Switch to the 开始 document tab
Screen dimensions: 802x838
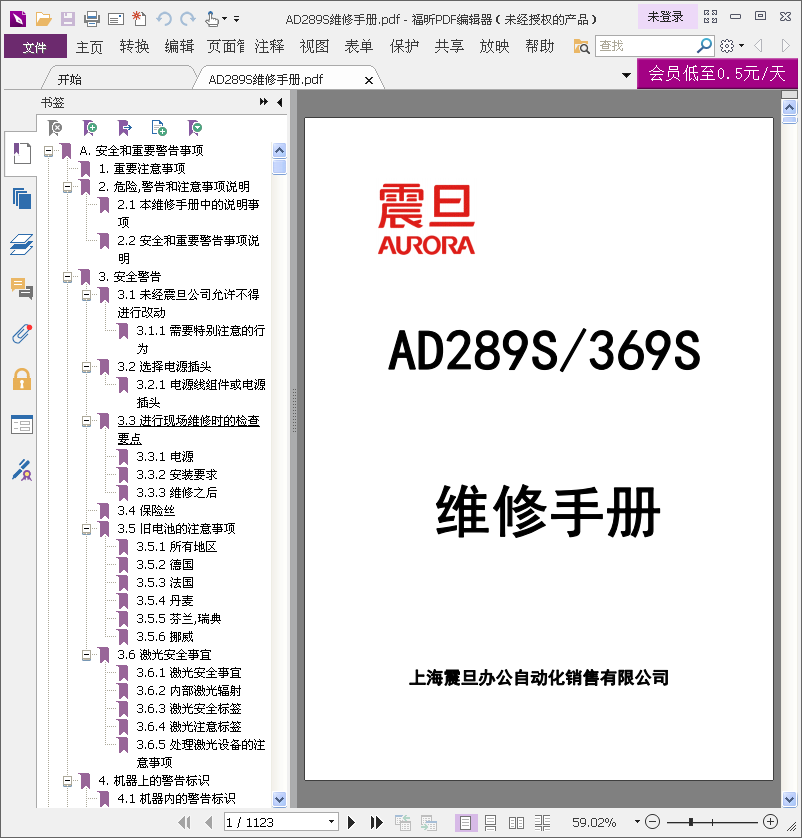tap(69, 80)
